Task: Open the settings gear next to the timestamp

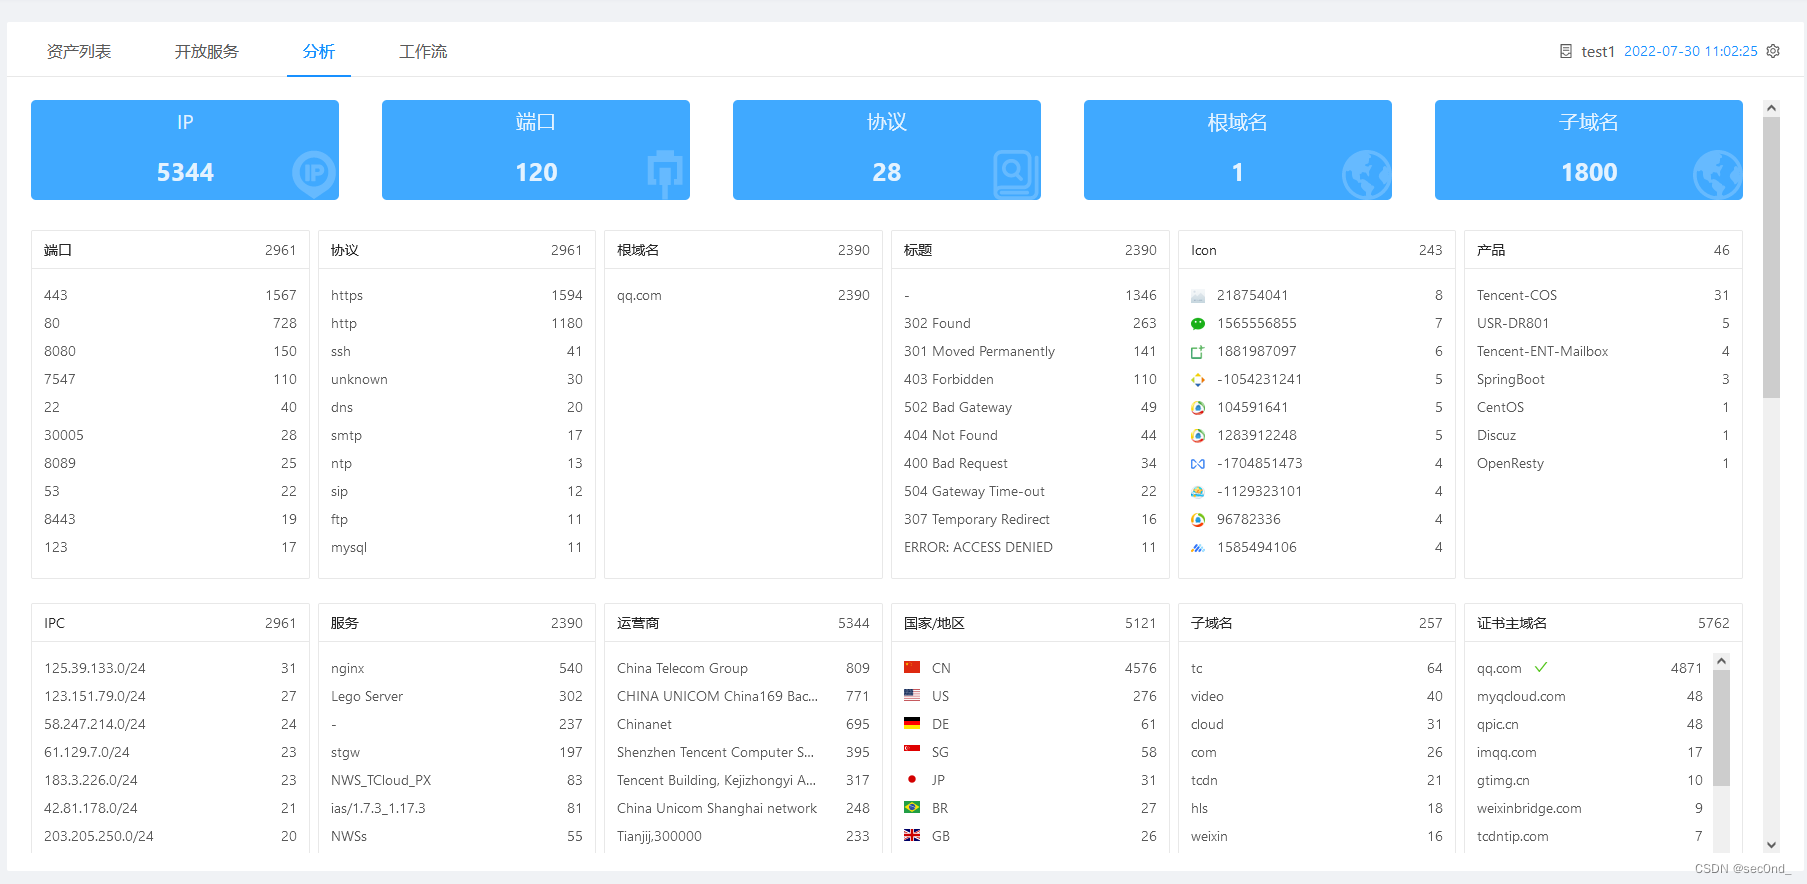Action: click(x=1773, y=51)
